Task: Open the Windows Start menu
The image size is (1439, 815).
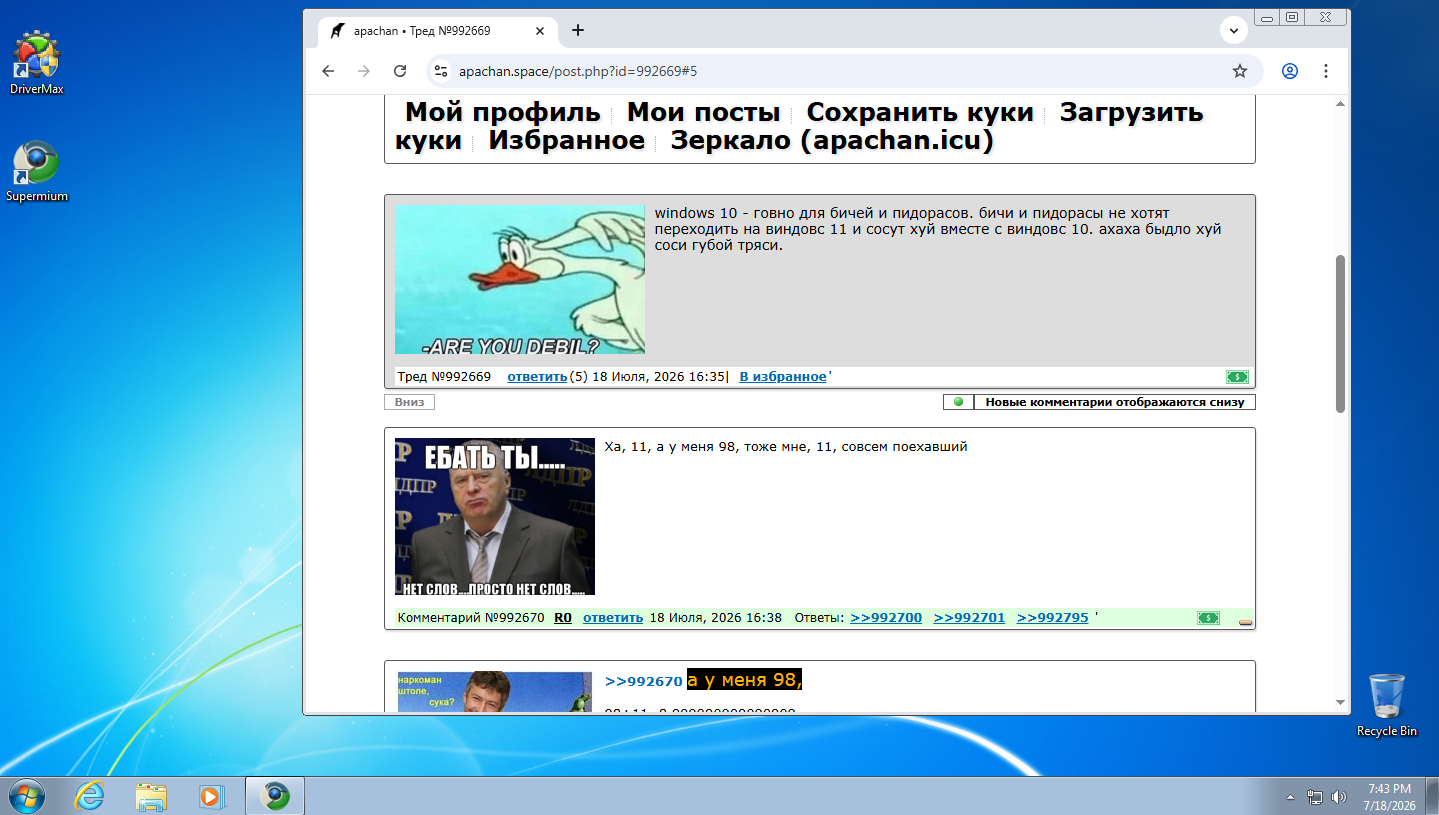Action: [27, 796]
